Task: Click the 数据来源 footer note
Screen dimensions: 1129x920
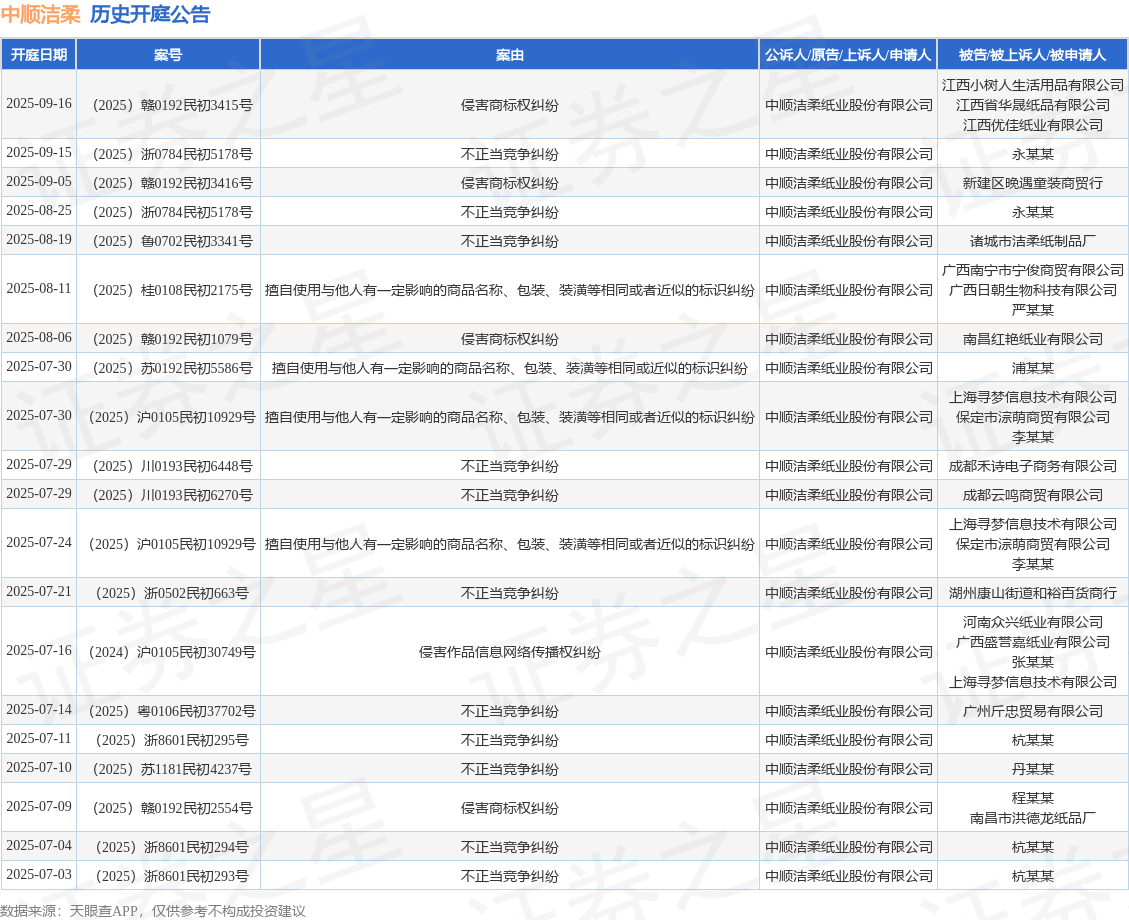Action: click(x=153, y=911)
